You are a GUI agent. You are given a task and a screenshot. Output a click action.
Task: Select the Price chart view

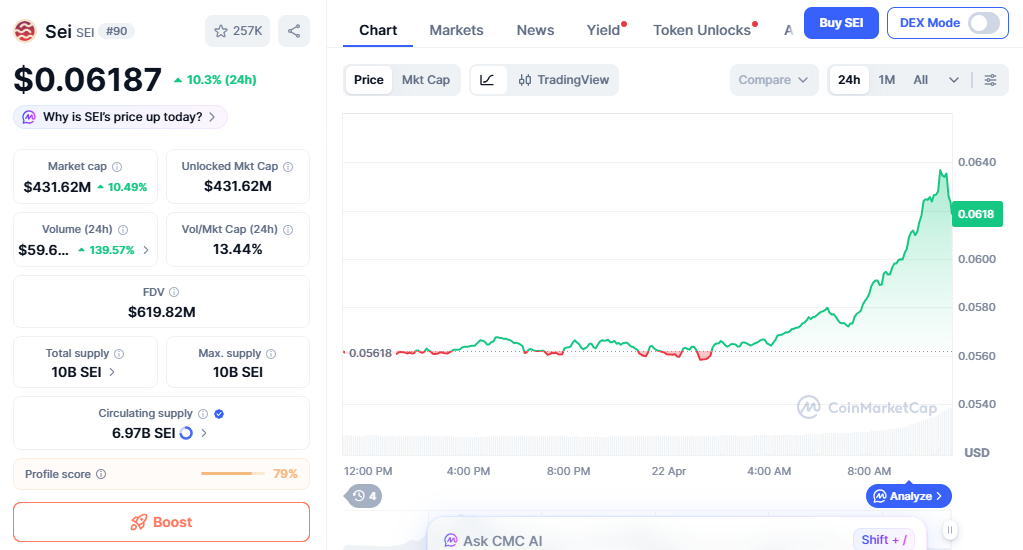tap(369, 80)
